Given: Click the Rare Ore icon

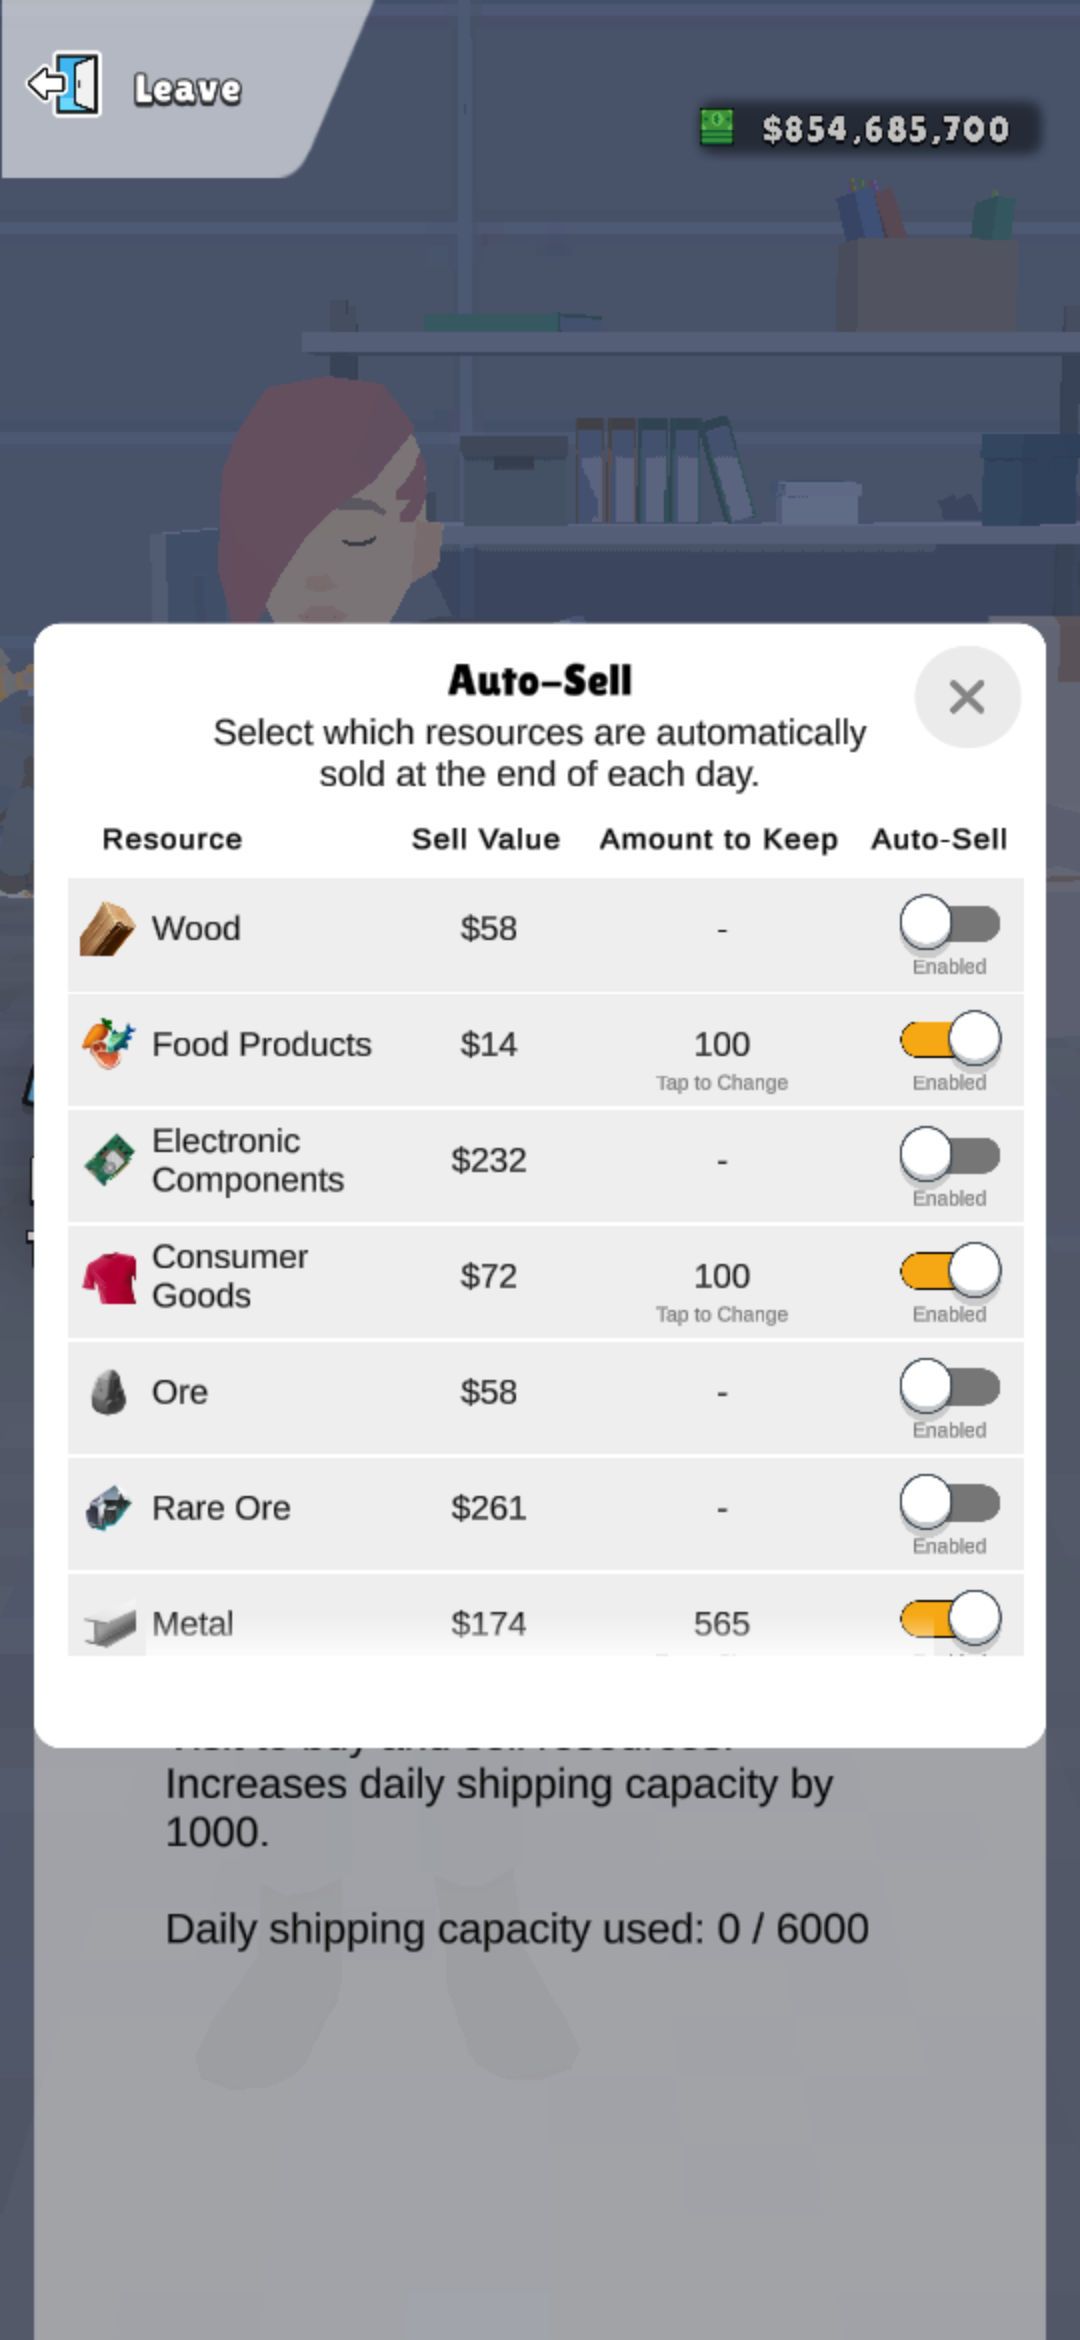Looking at the screenshot, I should coord(108,1508).
